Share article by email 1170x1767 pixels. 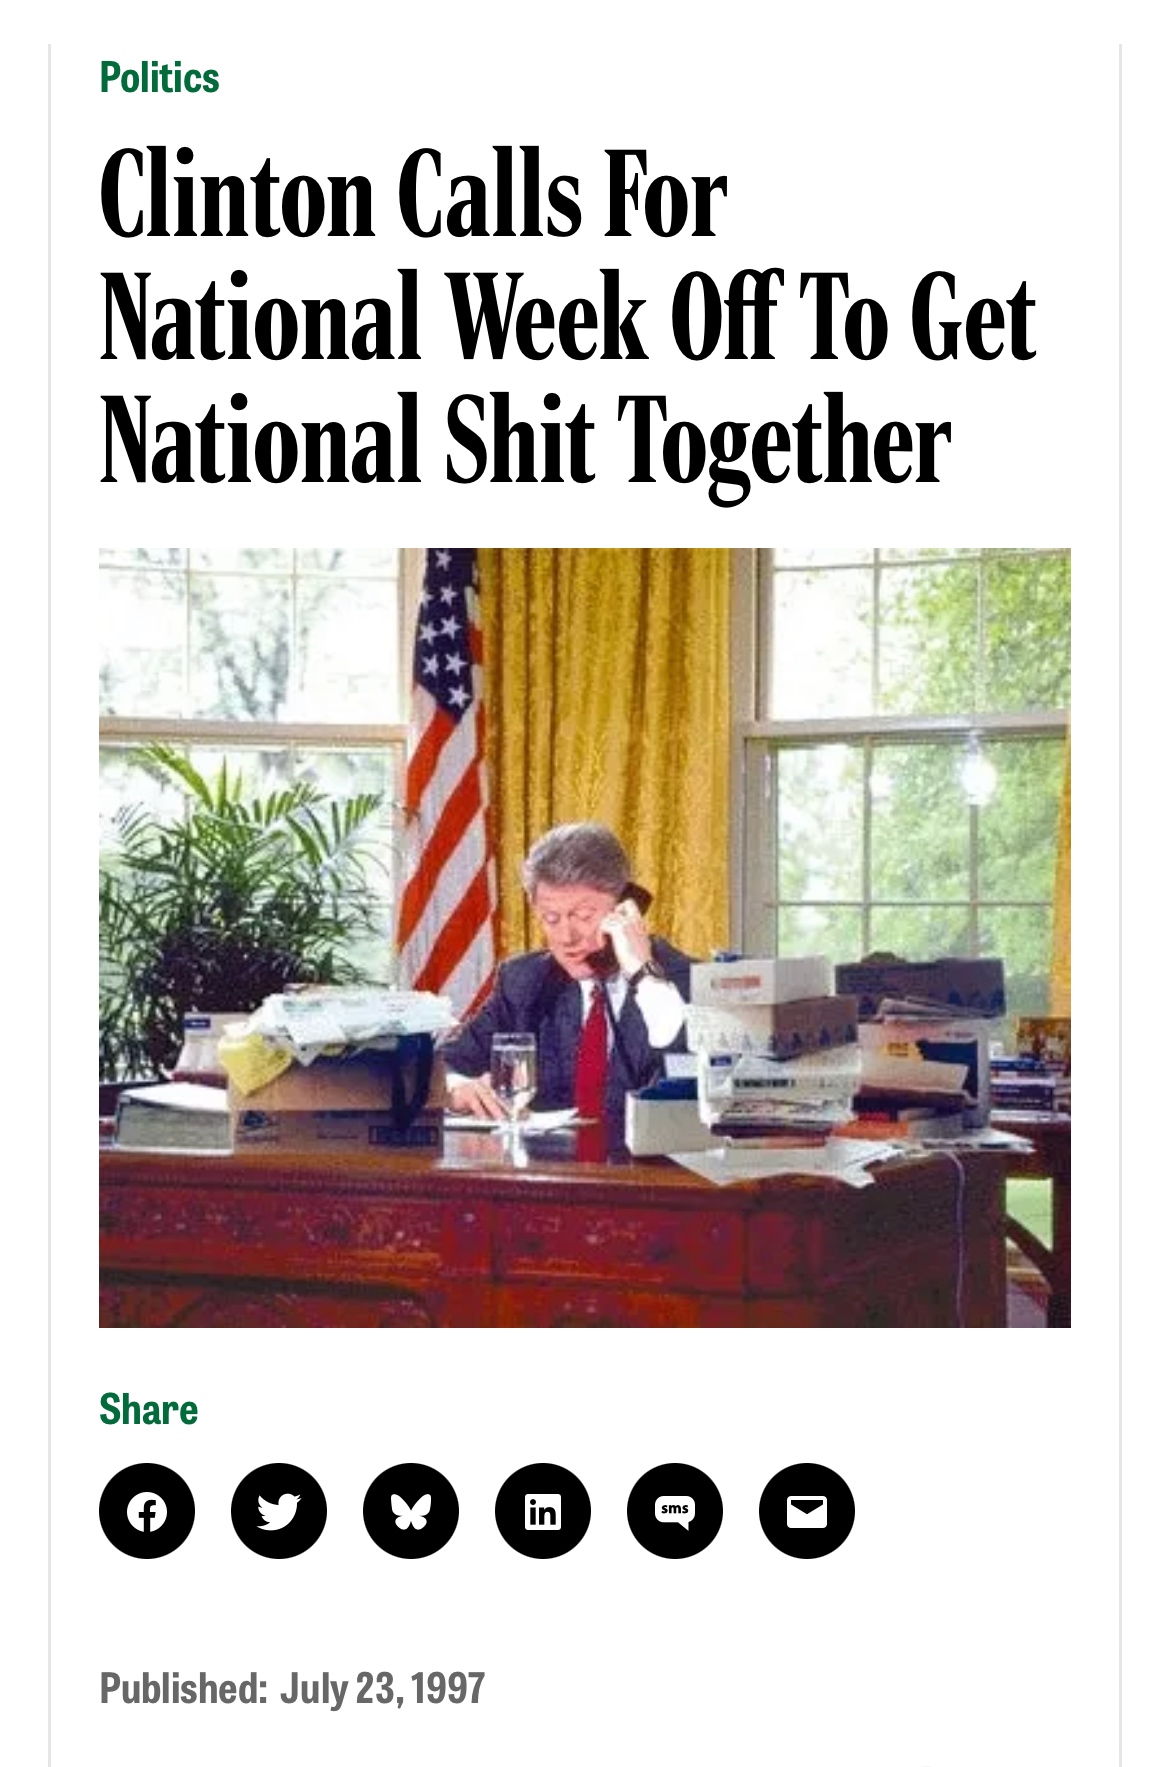click(807, 1510)
